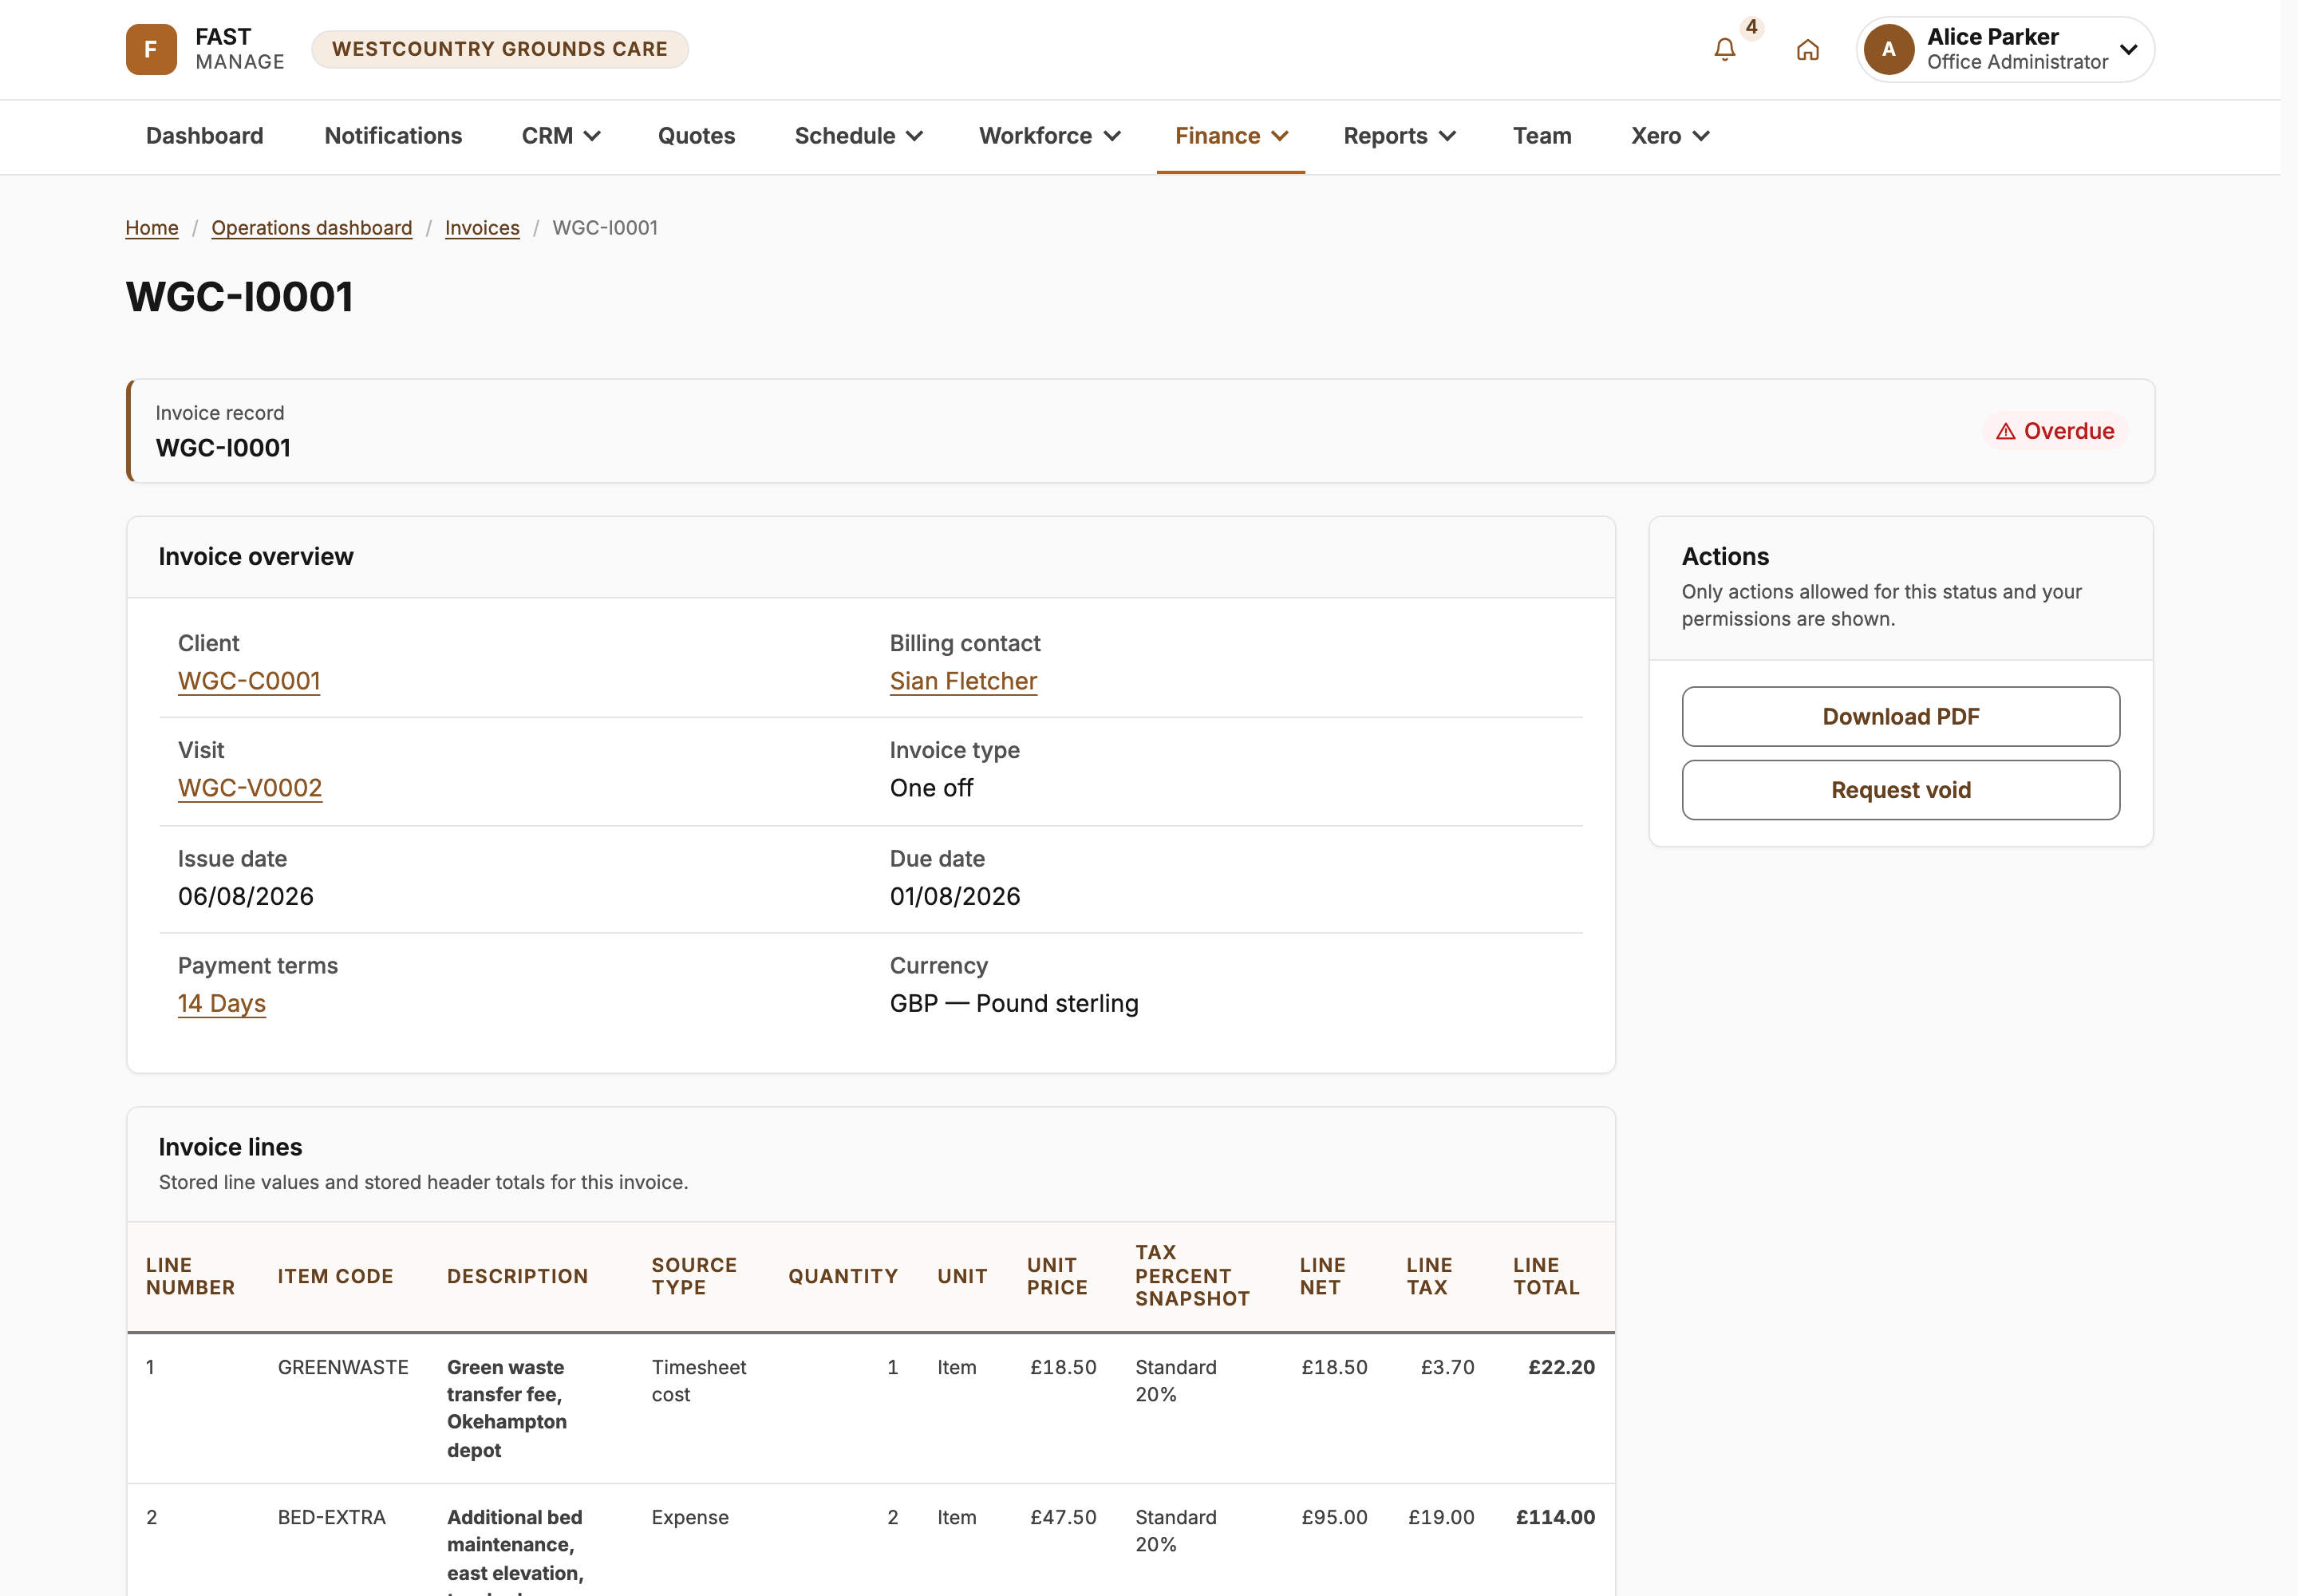Click the Request void button

[1900, 790]
